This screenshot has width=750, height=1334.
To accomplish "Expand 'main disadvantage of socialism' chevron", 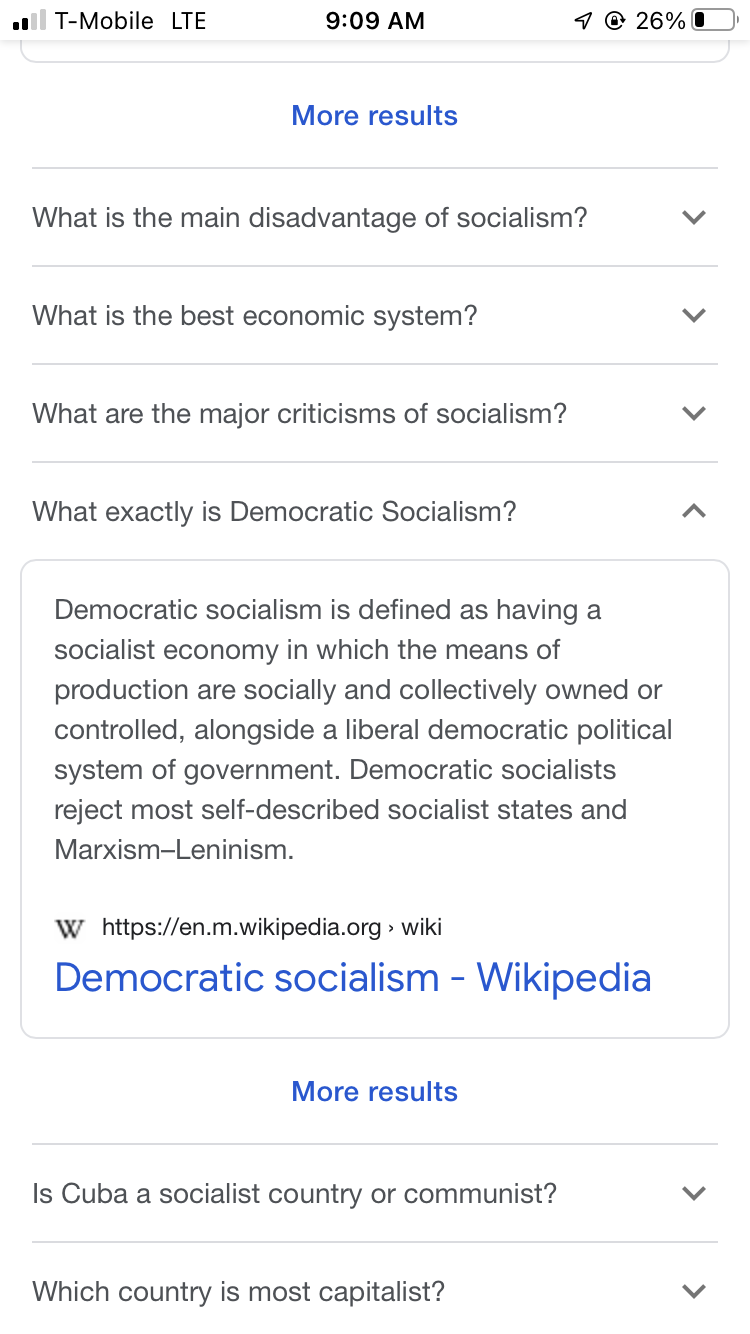I will [693, 217].
